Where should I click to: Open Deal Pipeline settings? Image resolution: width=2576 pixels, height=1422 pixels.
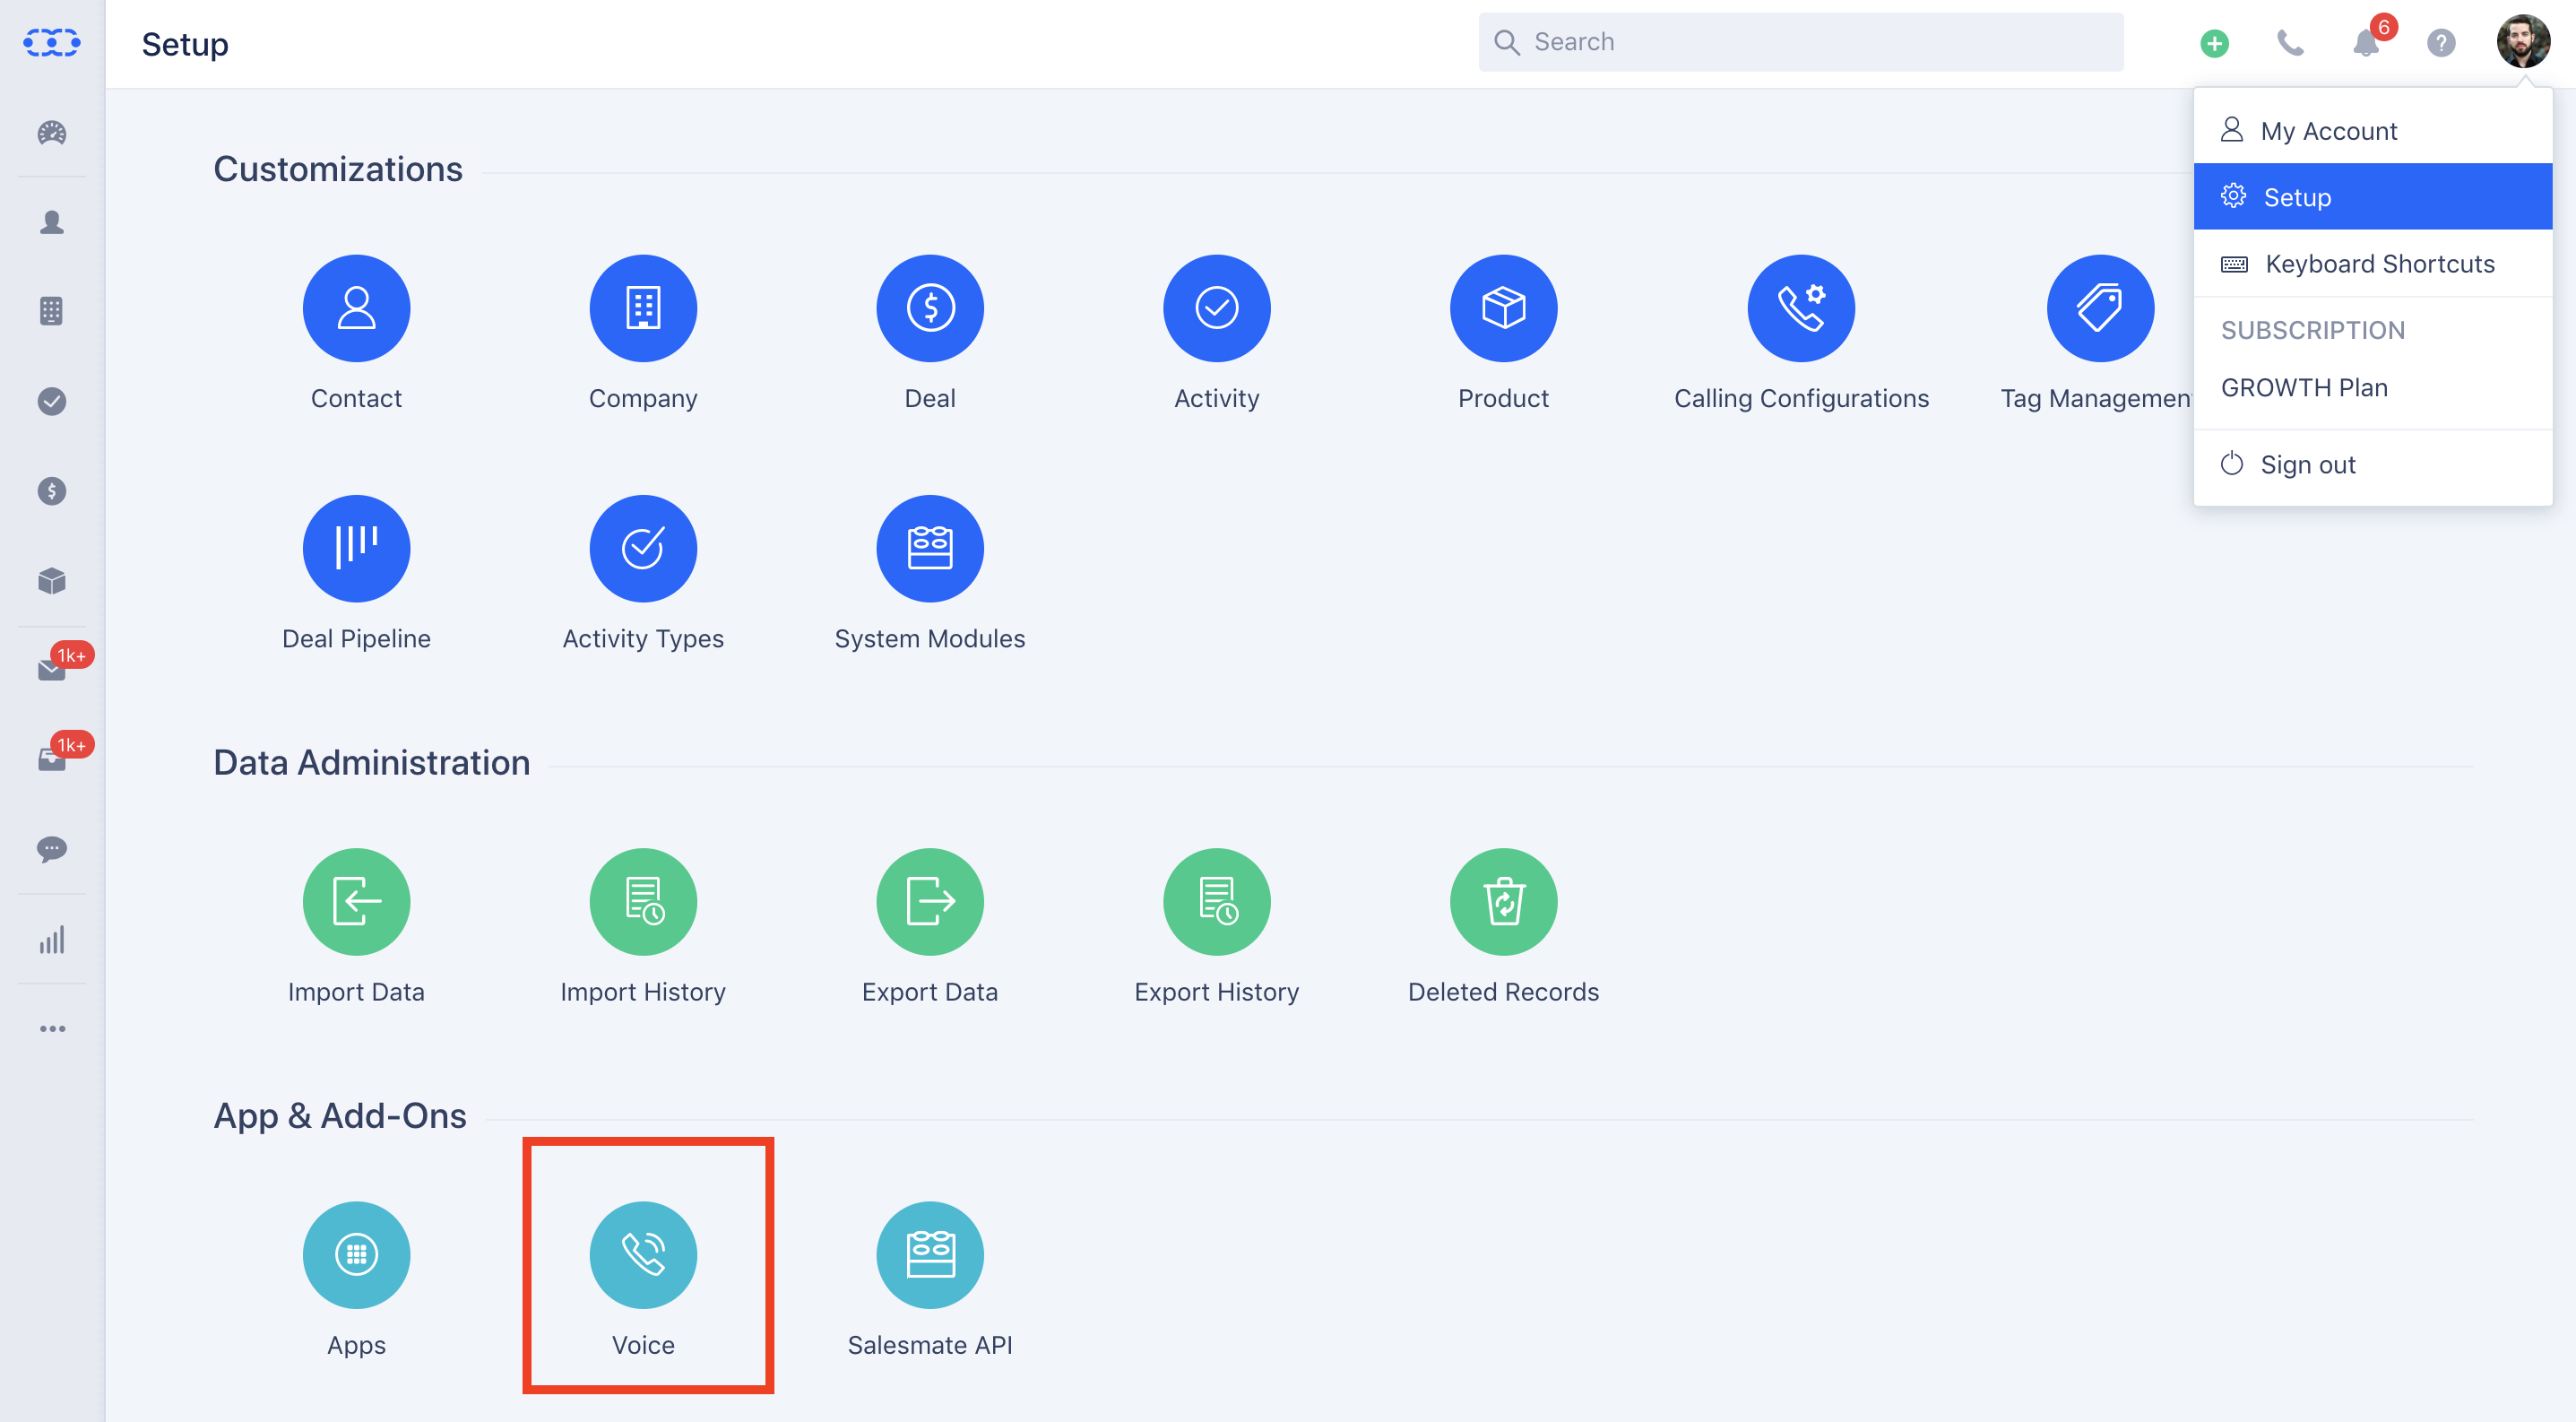tap(356, 548)
